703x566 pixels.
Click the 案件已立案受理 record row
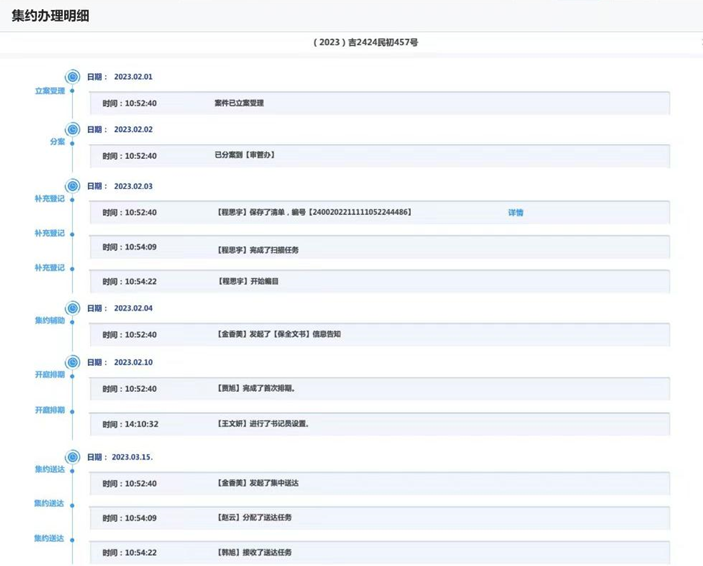pos(379,103)
